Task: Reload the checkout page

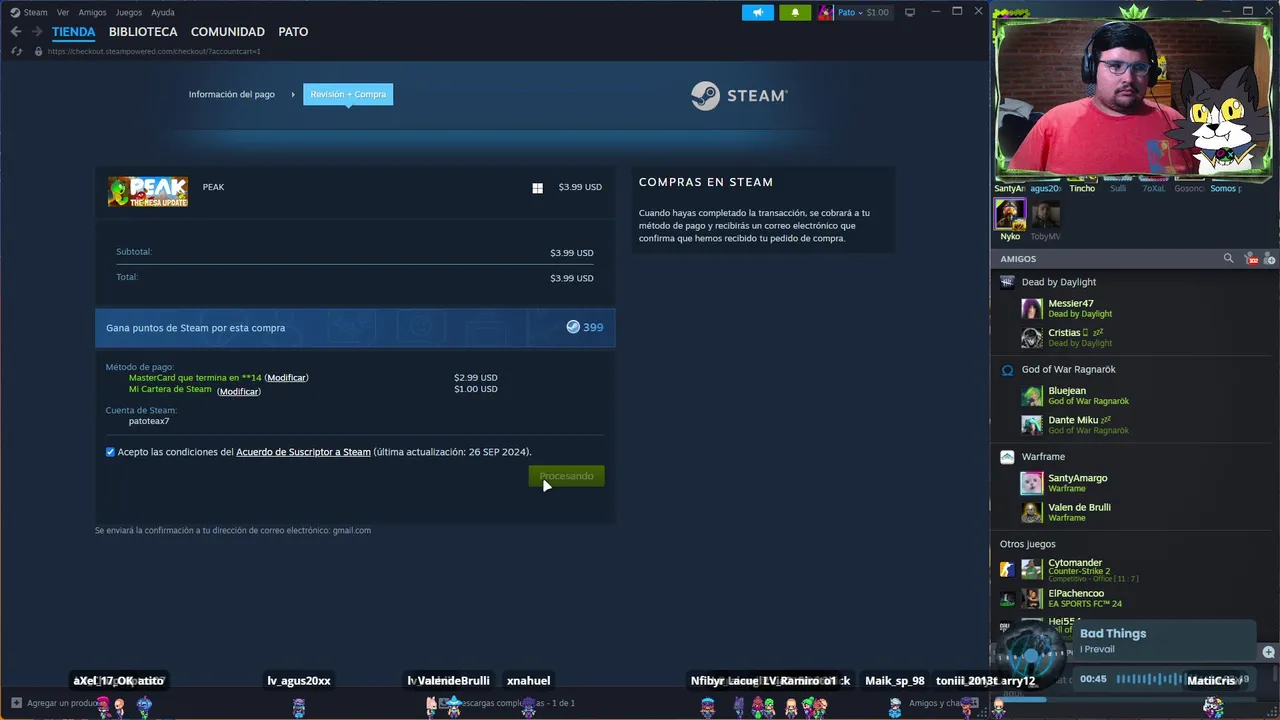Action: [x=17, y=51]
